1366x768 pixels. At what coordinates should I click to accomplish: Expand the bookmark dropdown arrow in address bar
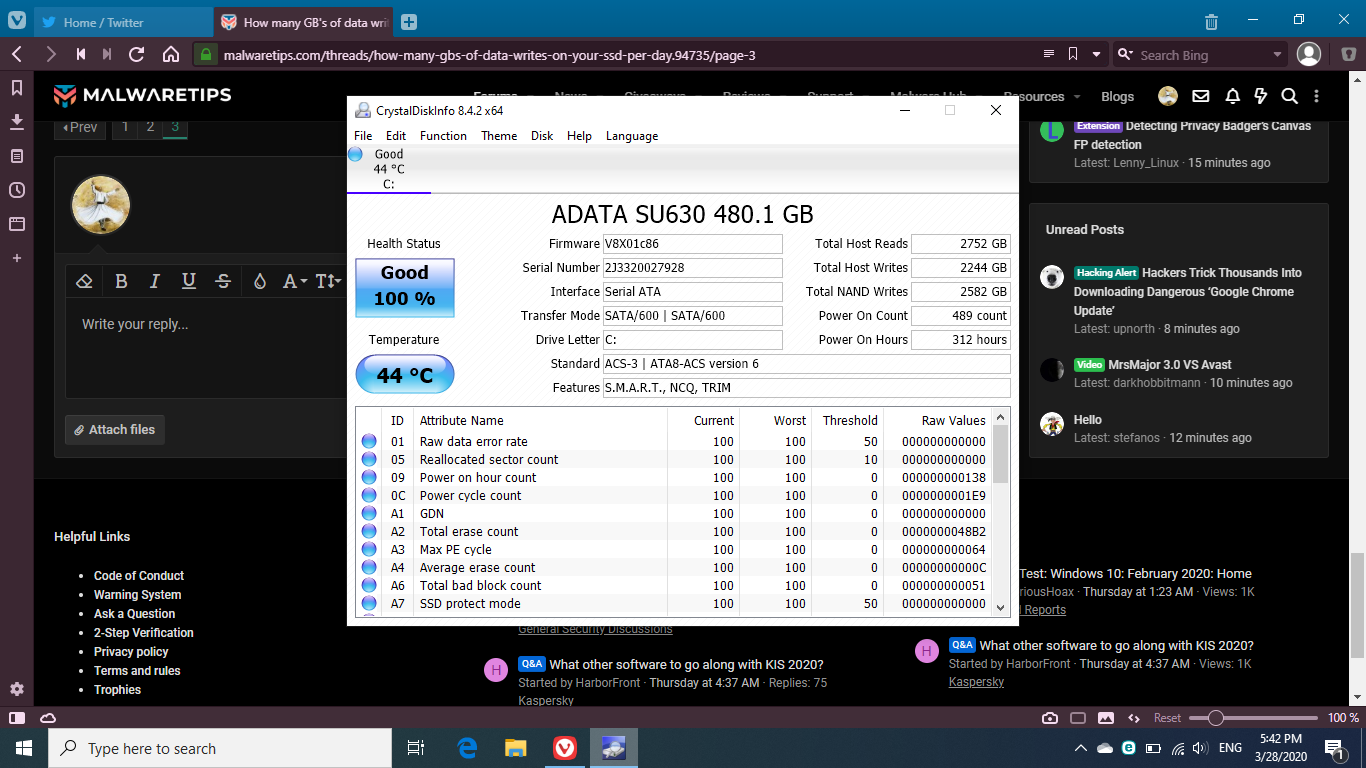[x=1097, y=55]
